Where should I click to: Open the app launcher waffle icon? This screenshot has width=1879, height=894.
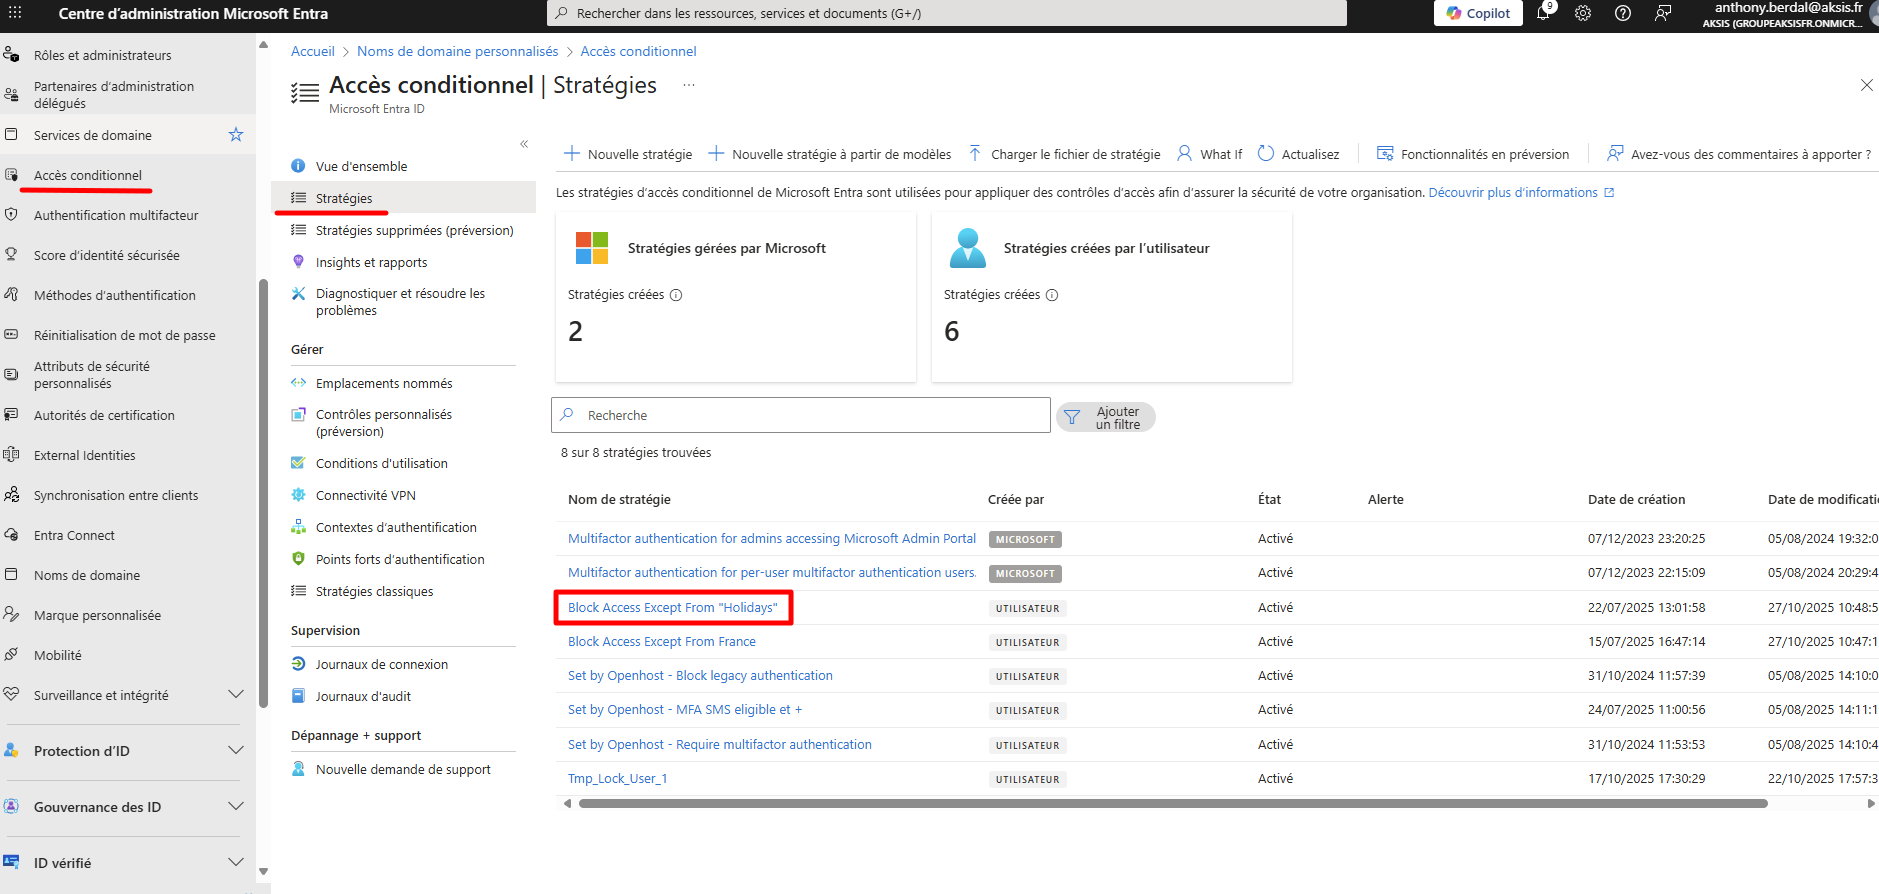[15, 13]
